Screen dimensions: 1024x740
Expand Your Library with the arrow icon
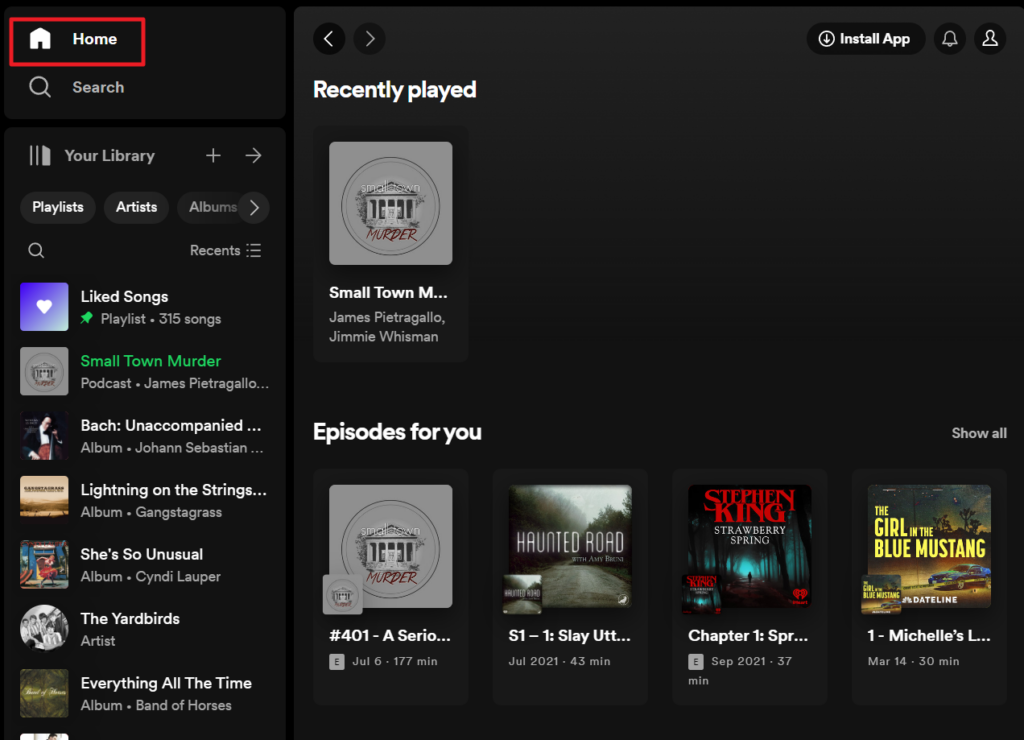click(x=253, y=155)
